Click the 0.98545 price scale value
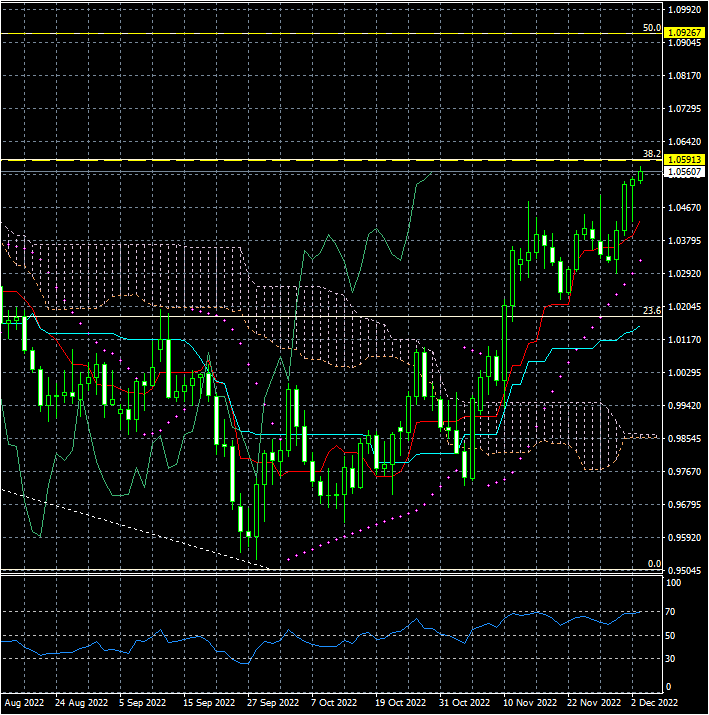This screenshot has height=715, width=709. (x=684, y=439)
